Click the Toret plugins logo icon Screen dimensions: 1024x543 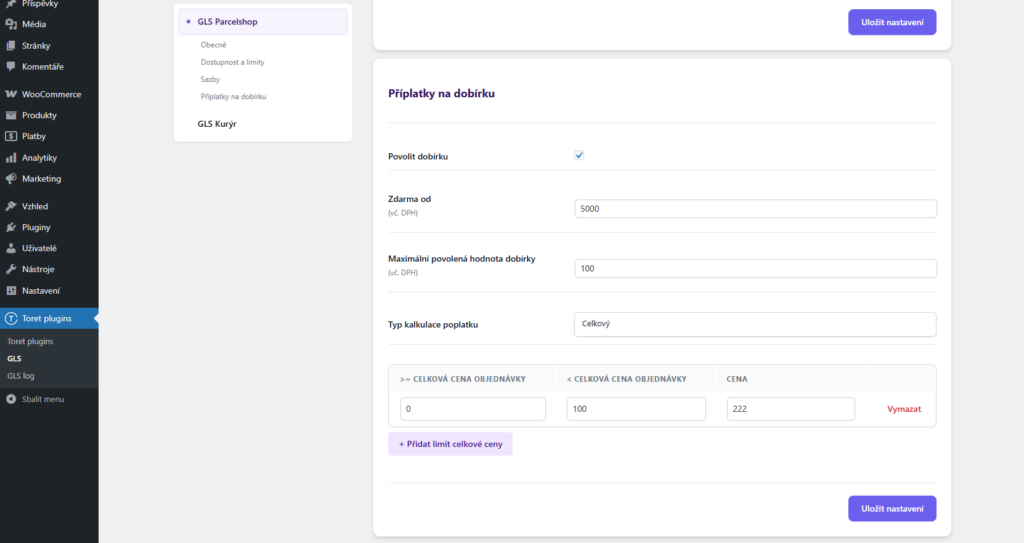(x=11, y=319)
